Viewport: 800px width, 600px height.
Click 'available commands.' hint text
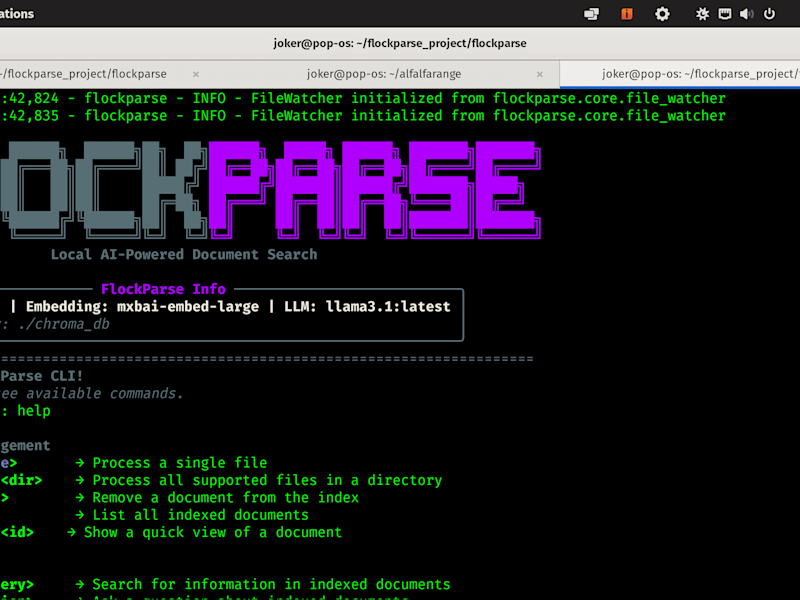[105, 393]
